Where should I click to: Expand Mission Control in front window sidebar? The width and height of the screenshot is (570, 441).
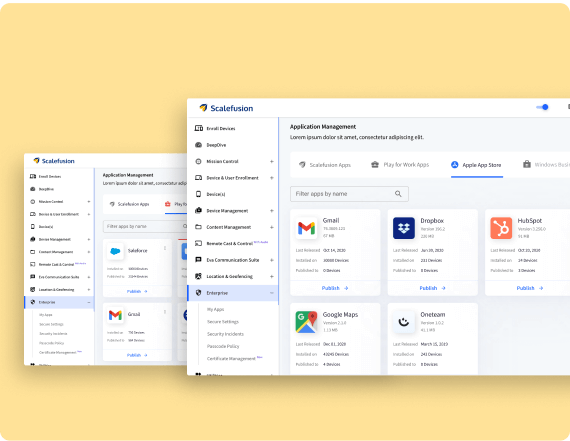click(x=272, y=161)
